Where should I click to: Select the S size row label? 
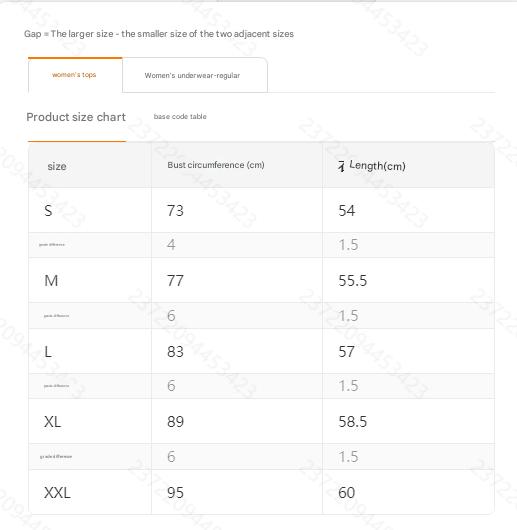pyautogui.click(x=48, y=211)
